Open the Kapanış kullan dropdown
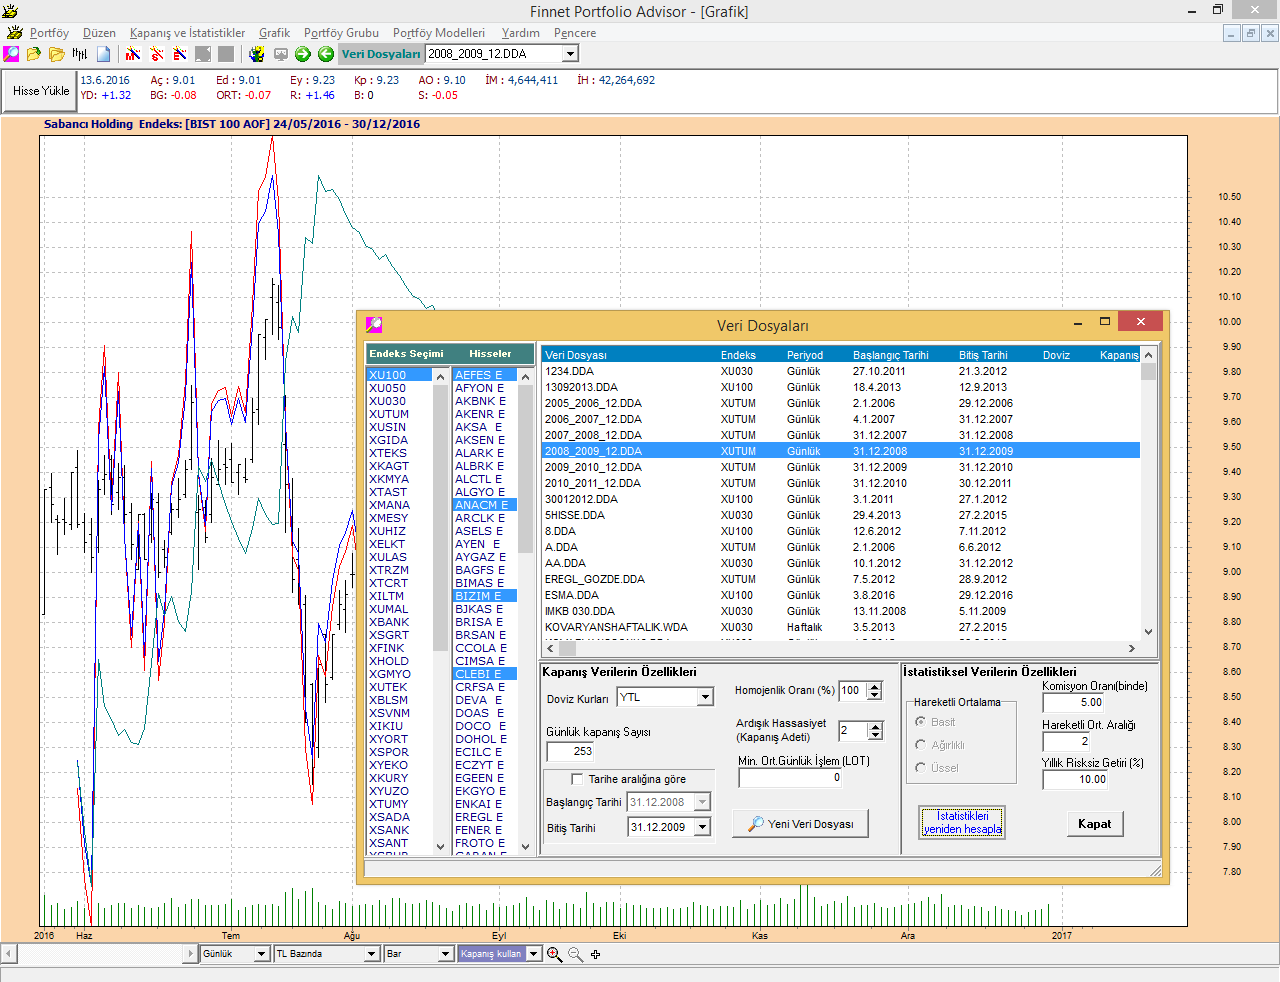The height and width of the screenshot is (982, 1280). 534,954
